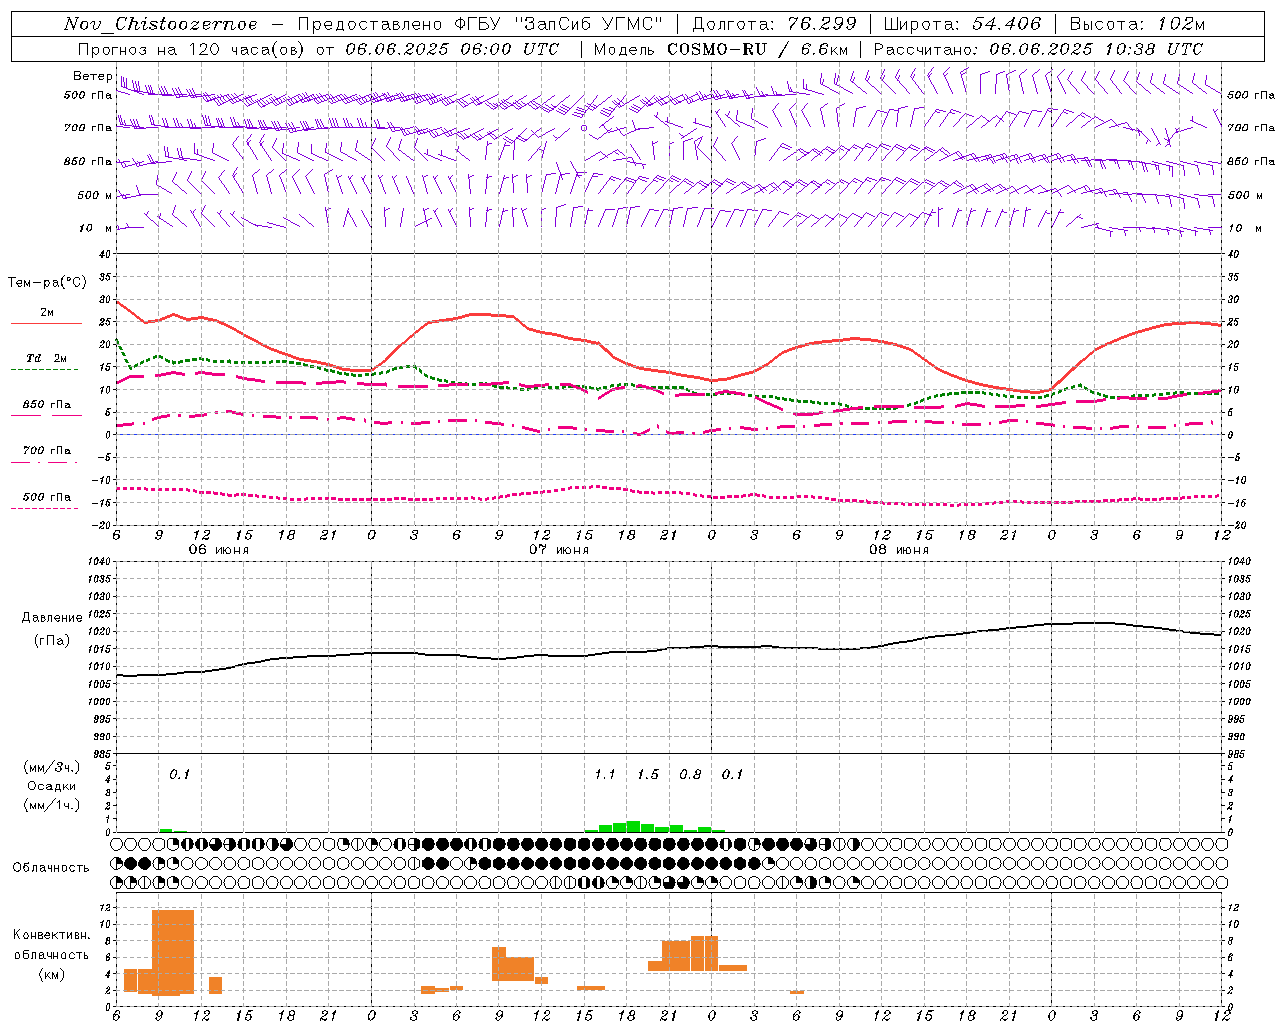Click the station name Nov_Chistoozernoe in header
Viewport: 1280px width, 1024px height.
(160, 24)
